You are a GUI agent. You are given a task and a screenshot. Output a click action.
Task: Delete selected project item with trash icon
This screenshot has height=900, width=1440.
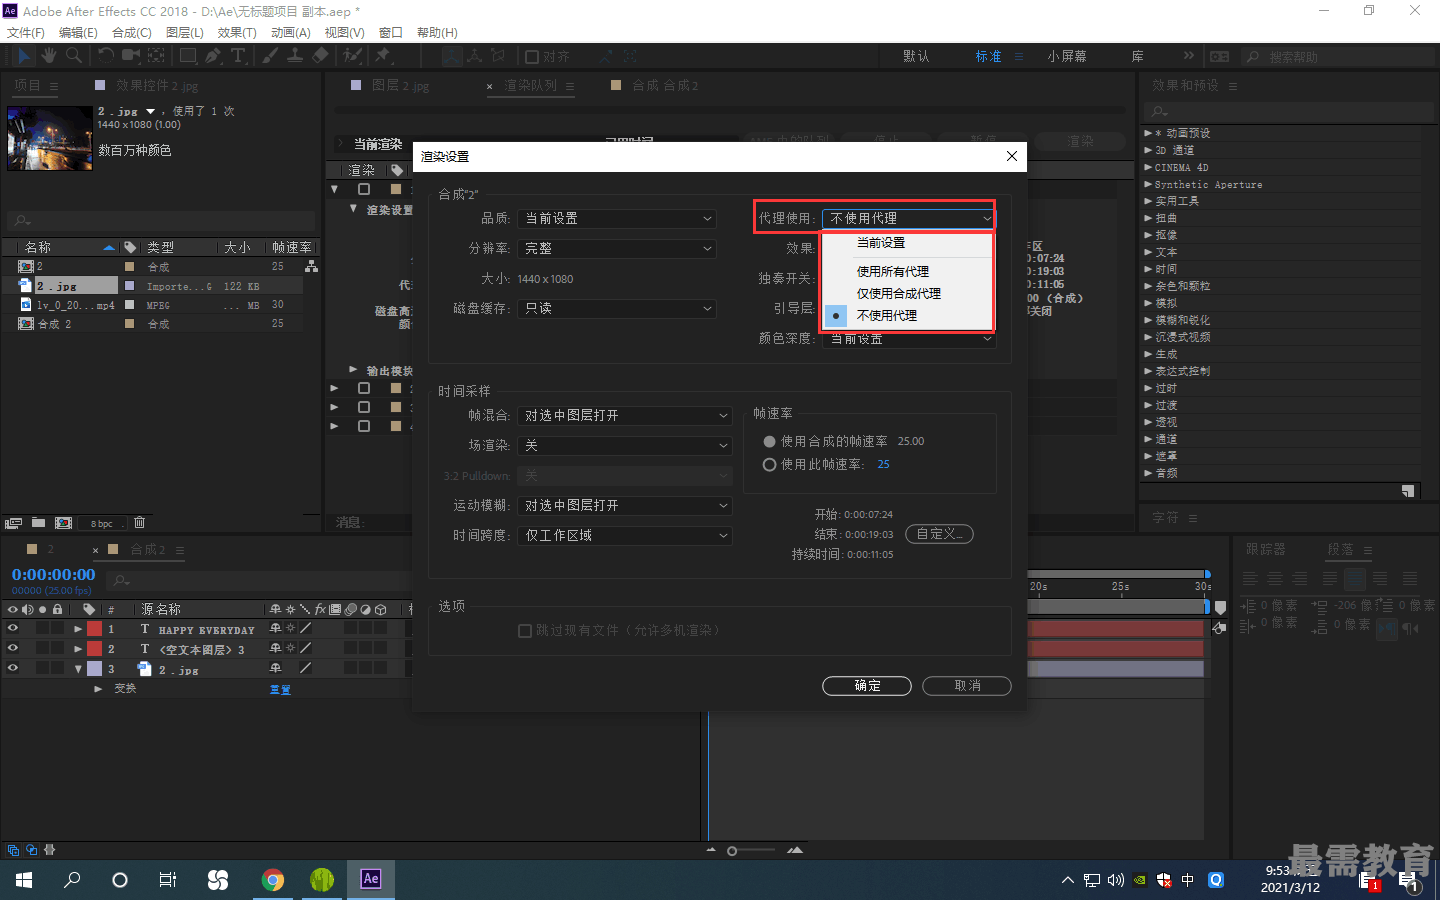[140, 523]
